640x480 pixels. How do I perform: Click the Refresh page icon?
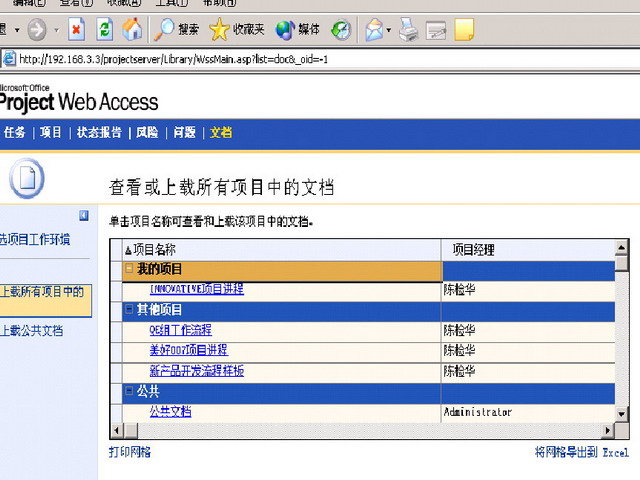click(x=104, y=30)
